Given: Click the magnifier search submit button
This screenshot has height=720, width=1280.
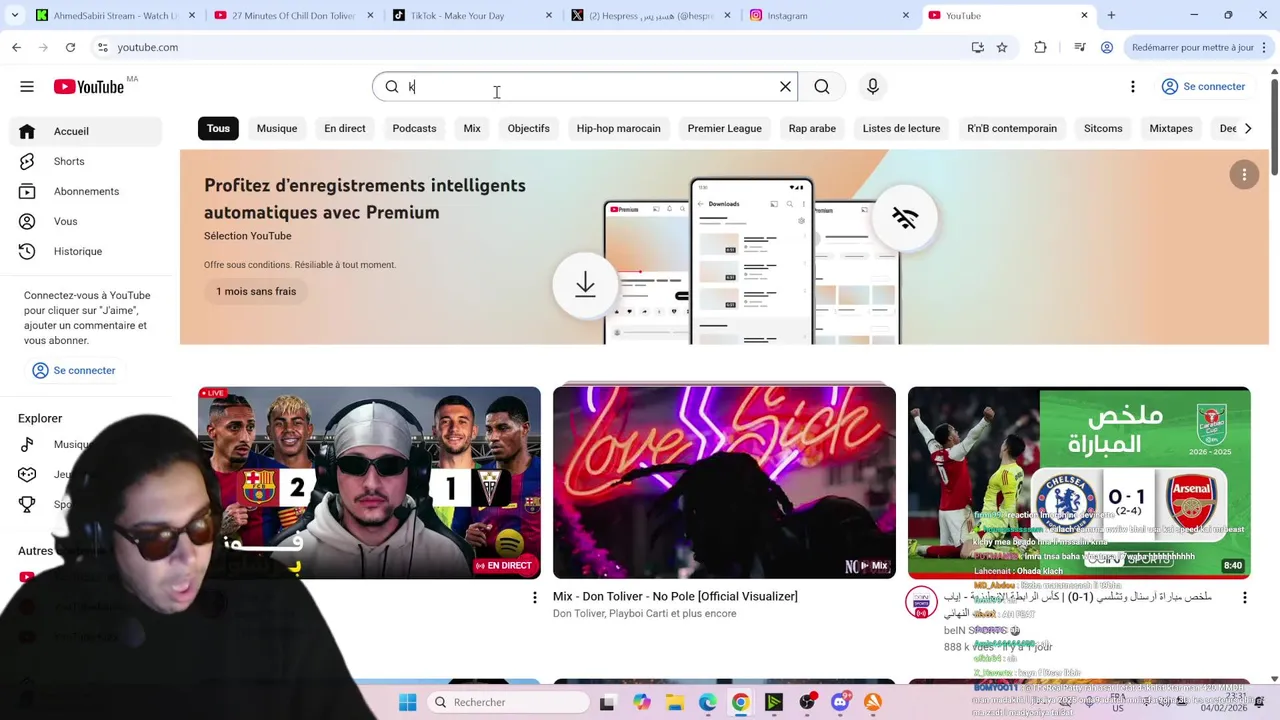Looking at the screenshot, I should point(822,87).
